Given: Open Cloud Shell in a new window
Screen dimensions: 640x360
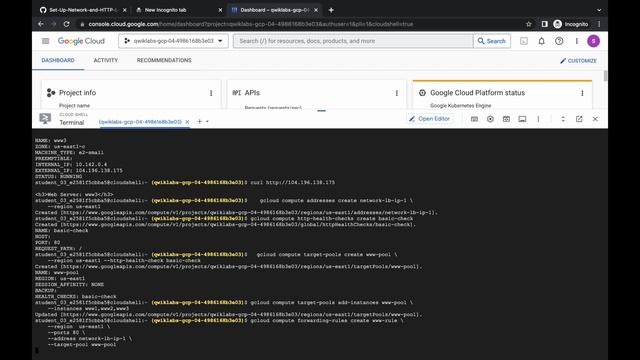Looking at the screenshot, I should coord(579,119).
